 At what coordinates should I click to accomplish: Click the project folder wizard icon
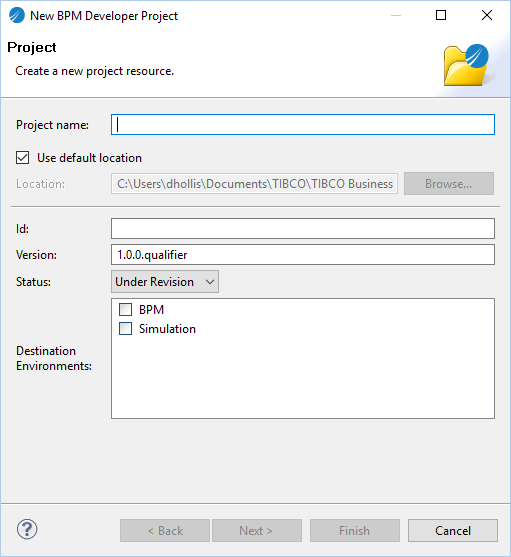click(466, 65)
